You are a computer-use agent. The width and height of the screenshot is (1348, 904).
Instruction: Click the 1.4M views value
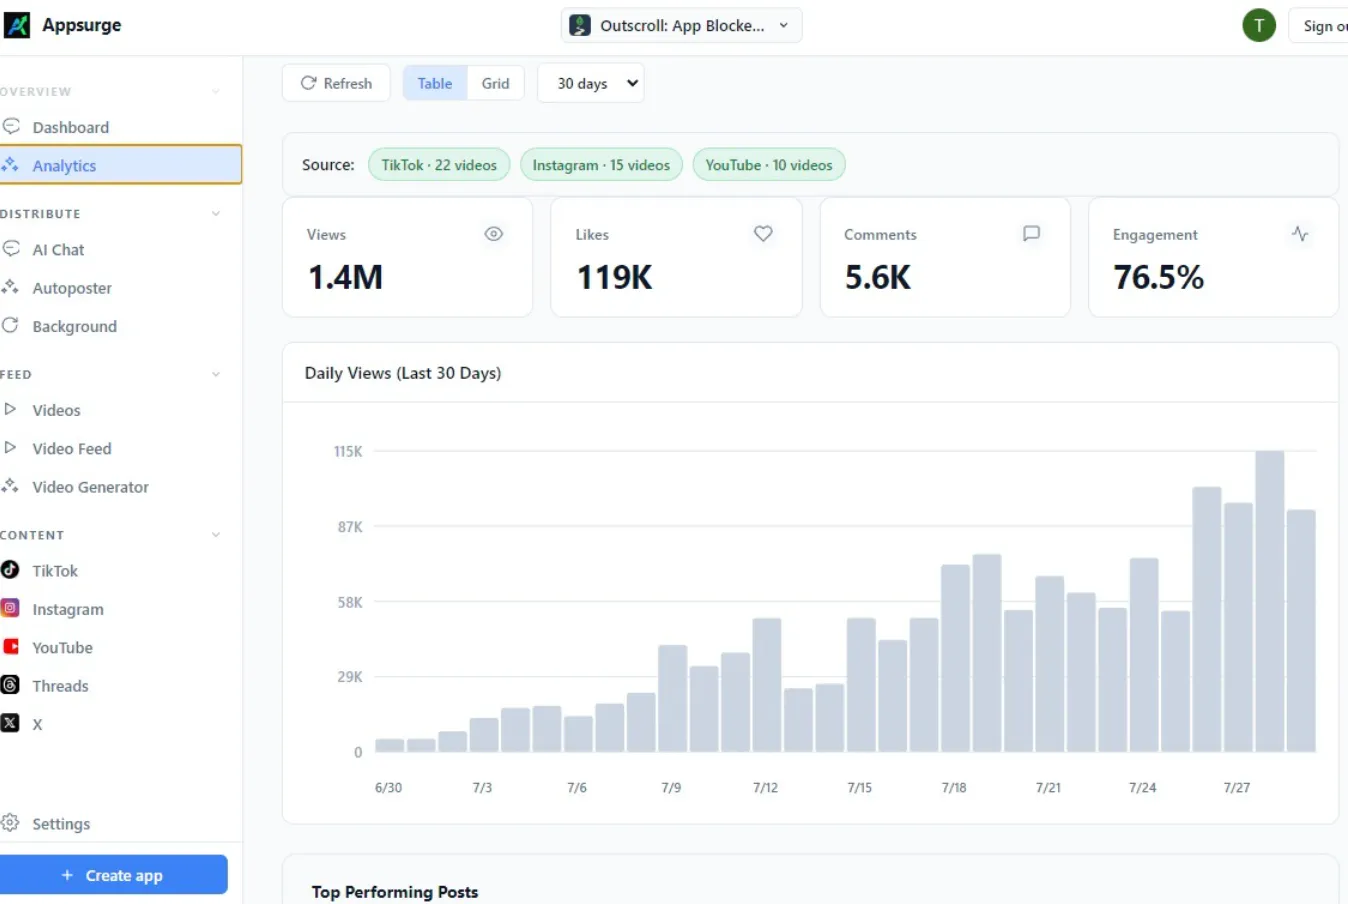coord(346,277)
